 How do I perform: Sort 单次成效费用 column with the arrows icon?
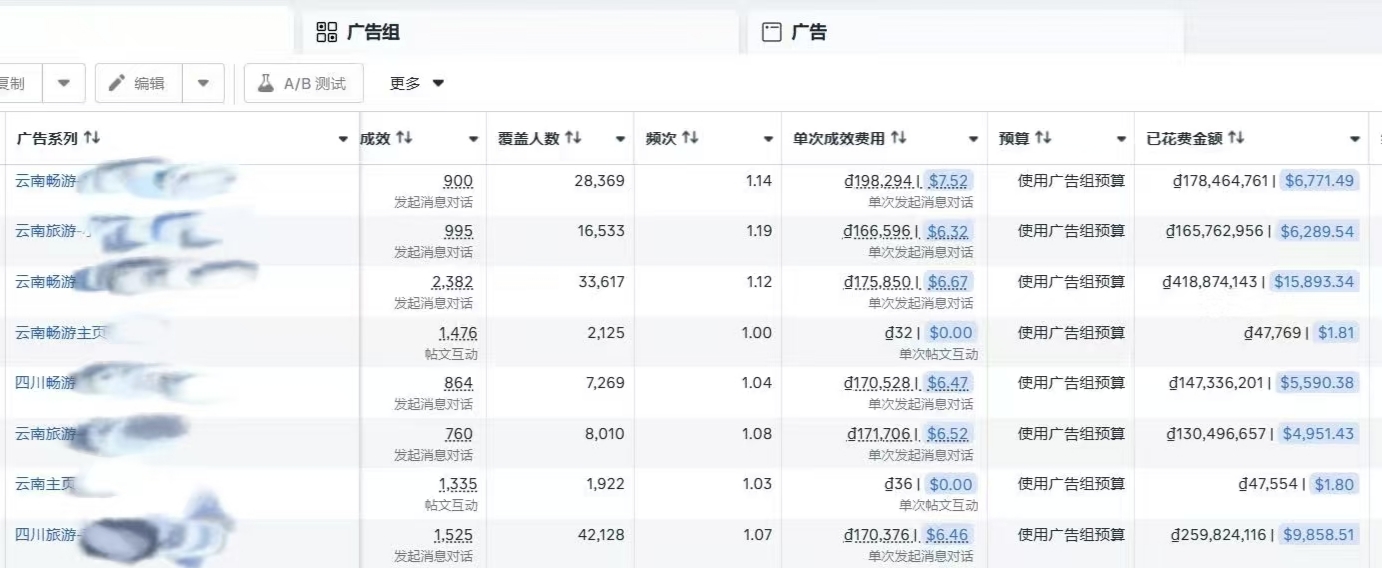pyautogui.click(x=898, y=138)
